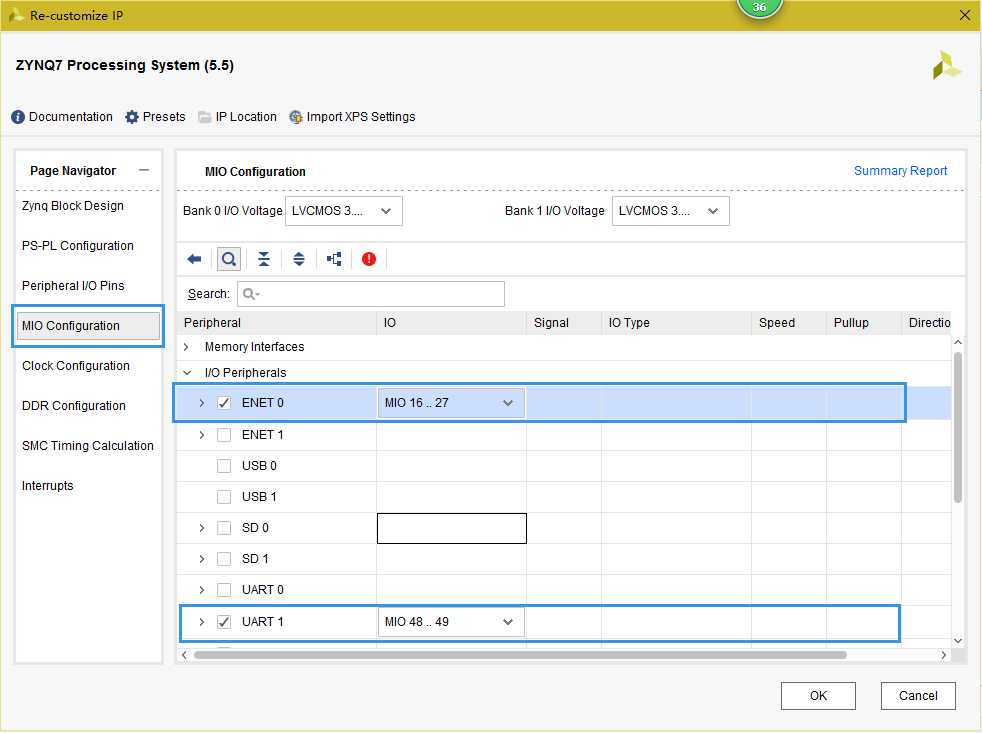The image size is (982, 733).
Task: Minimize the Page Navigator panel
Action: point(144,170)
